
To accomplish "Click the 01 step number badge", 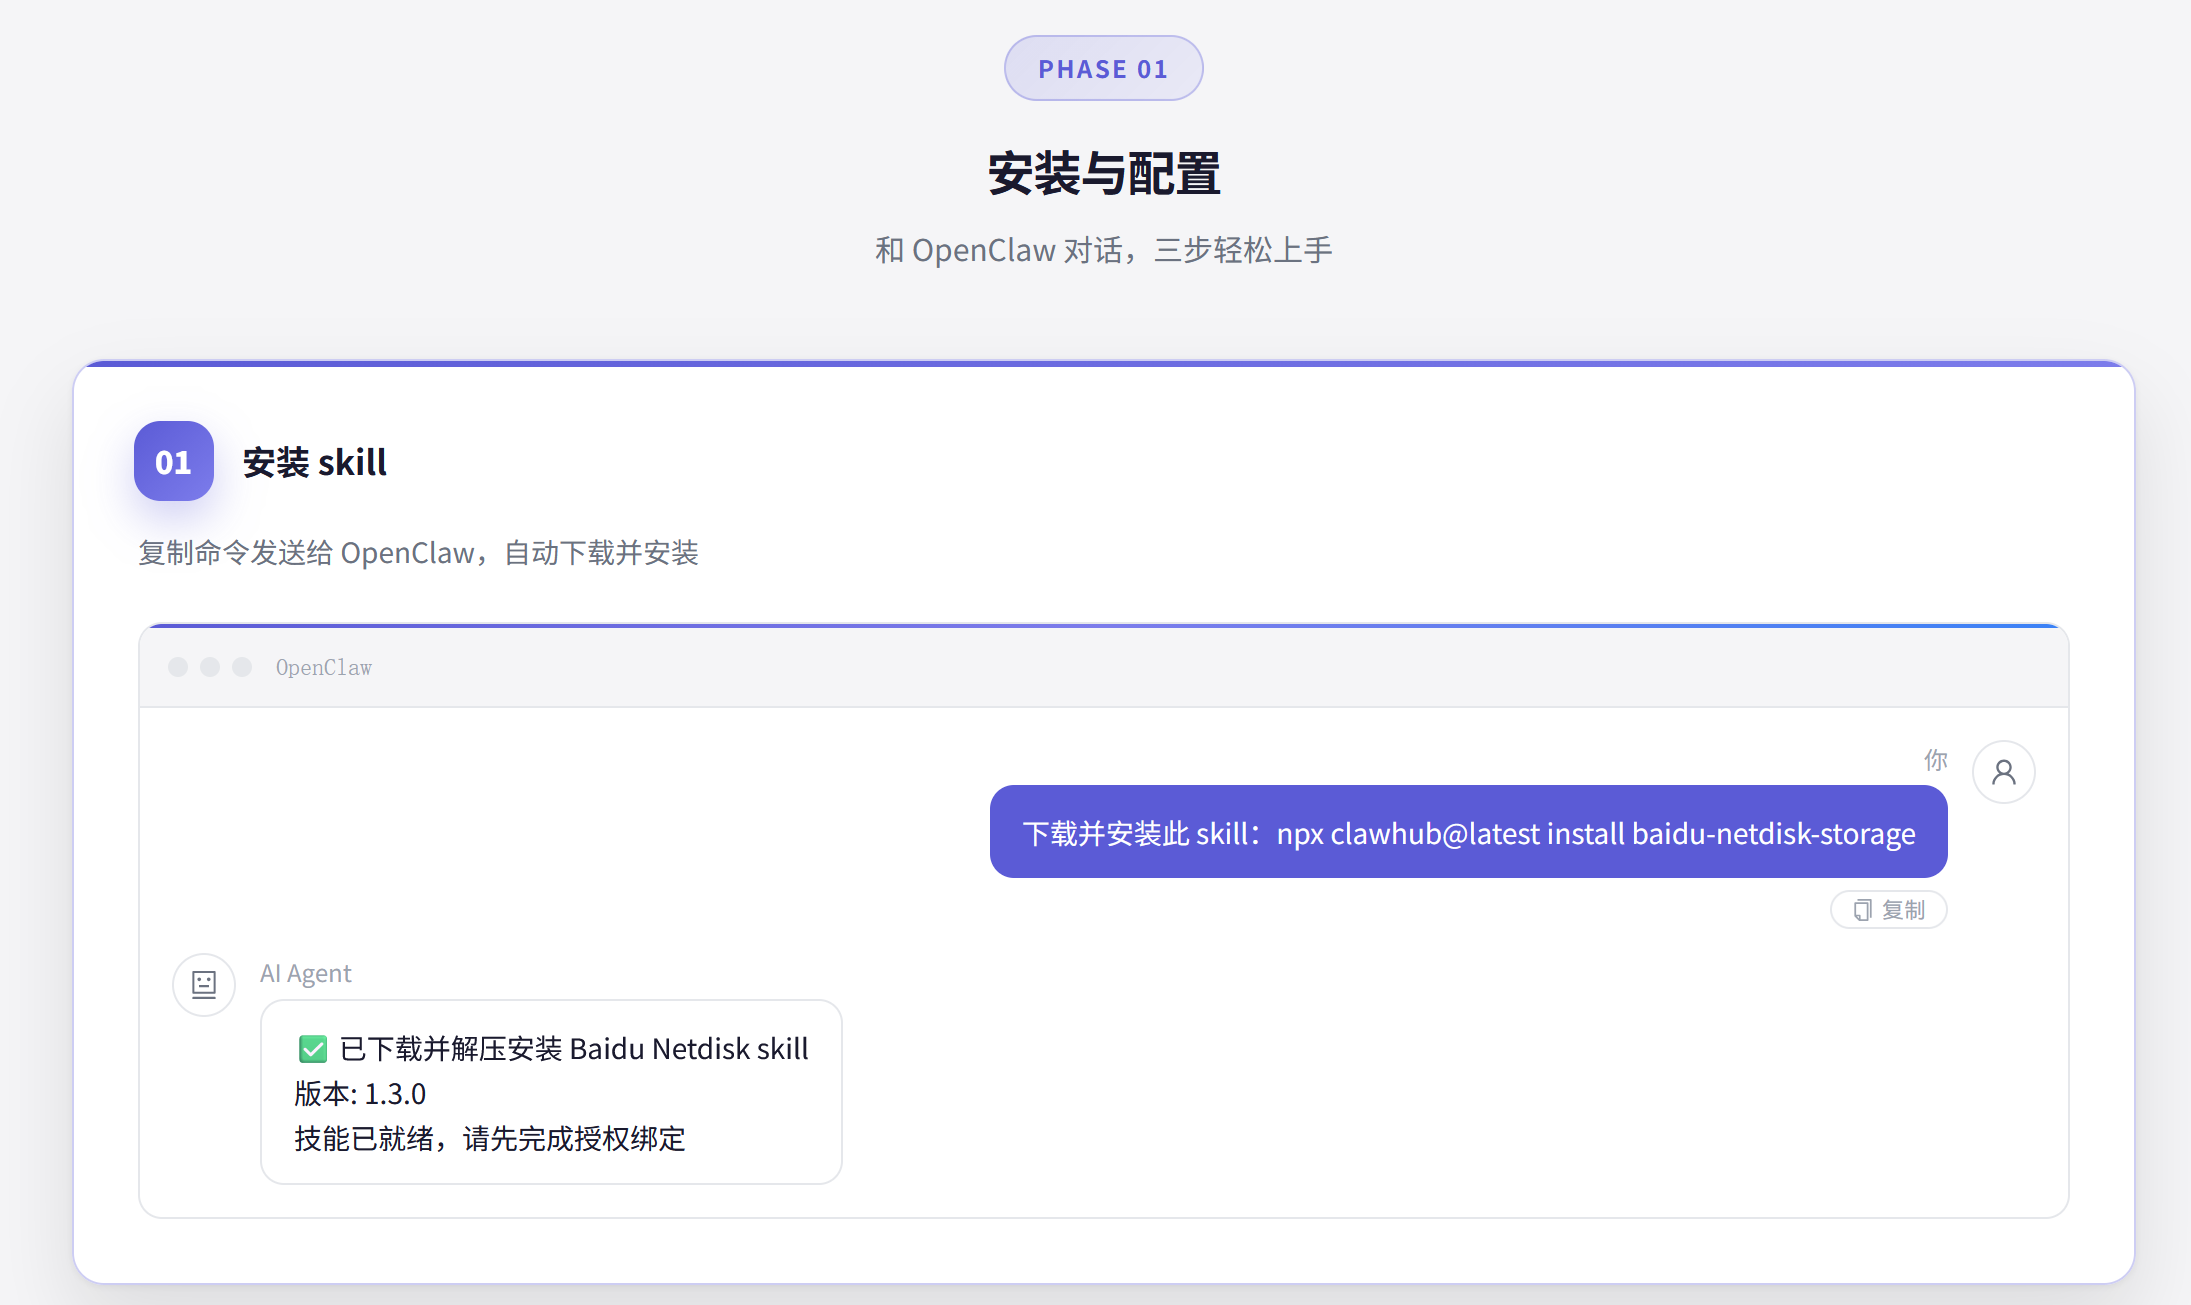I will coord(174,461).
